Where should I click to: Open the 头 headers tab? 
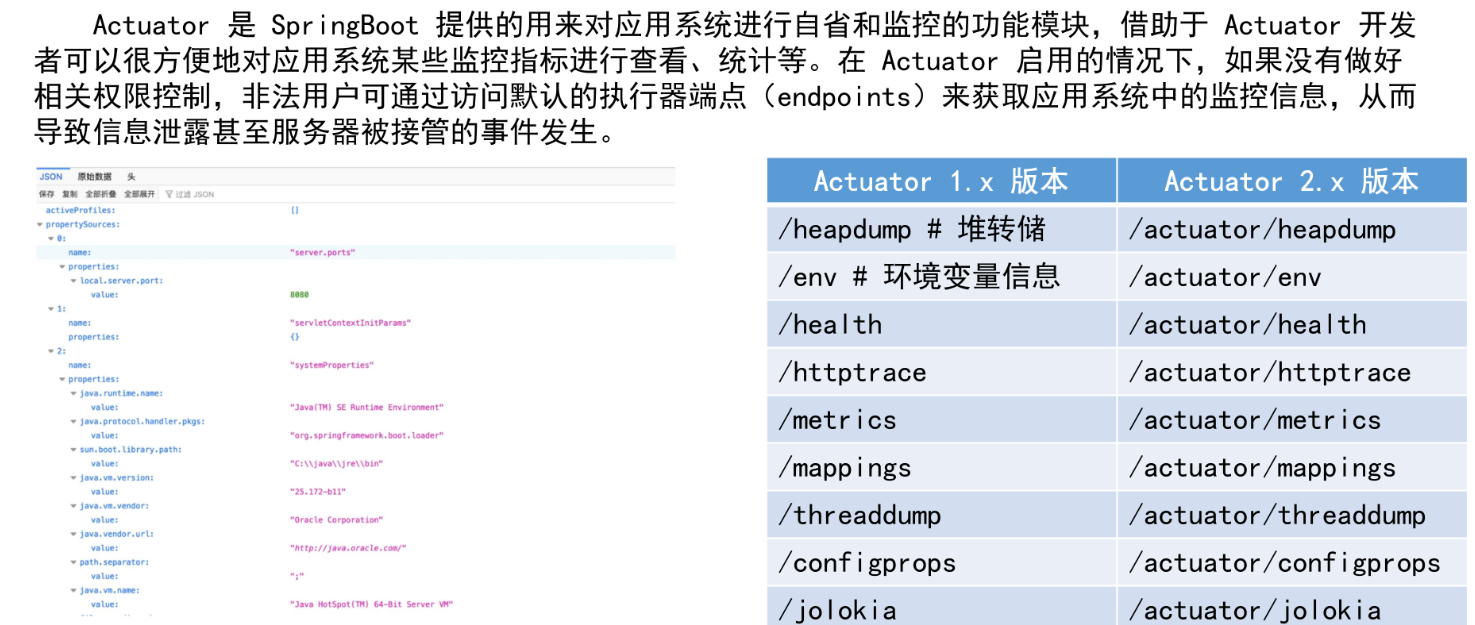131,177
